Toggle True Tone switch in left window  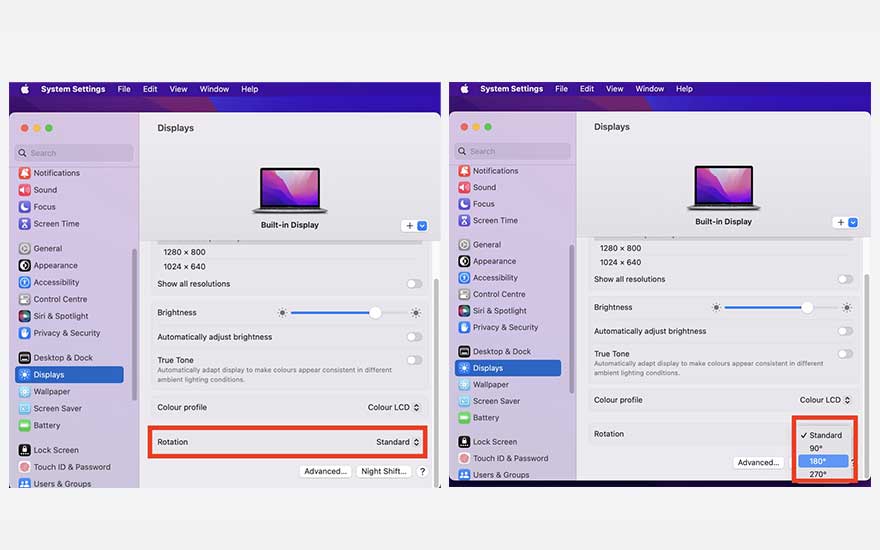(x=413, y=360)
